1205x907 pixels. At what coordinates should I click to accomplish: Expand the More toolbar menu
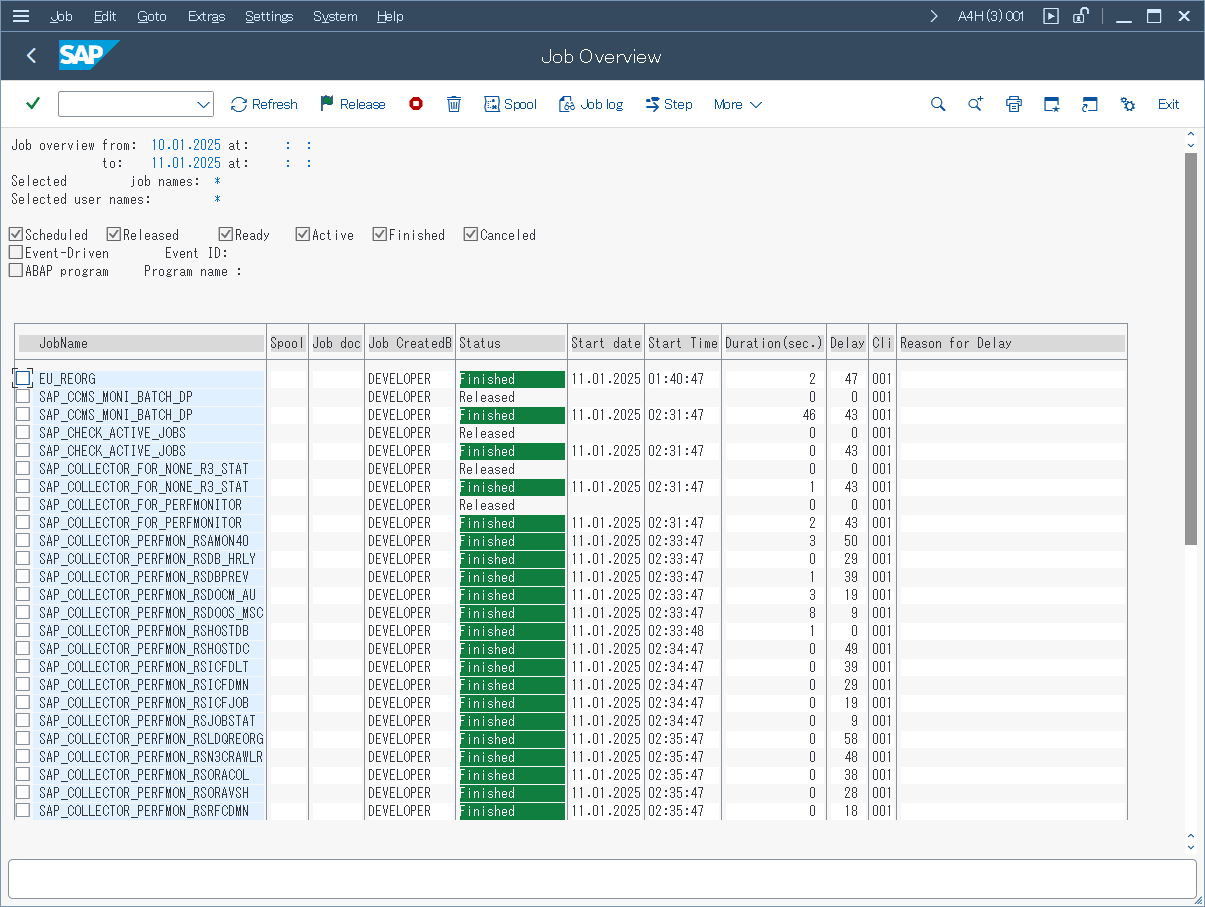[x=738, y=104]
